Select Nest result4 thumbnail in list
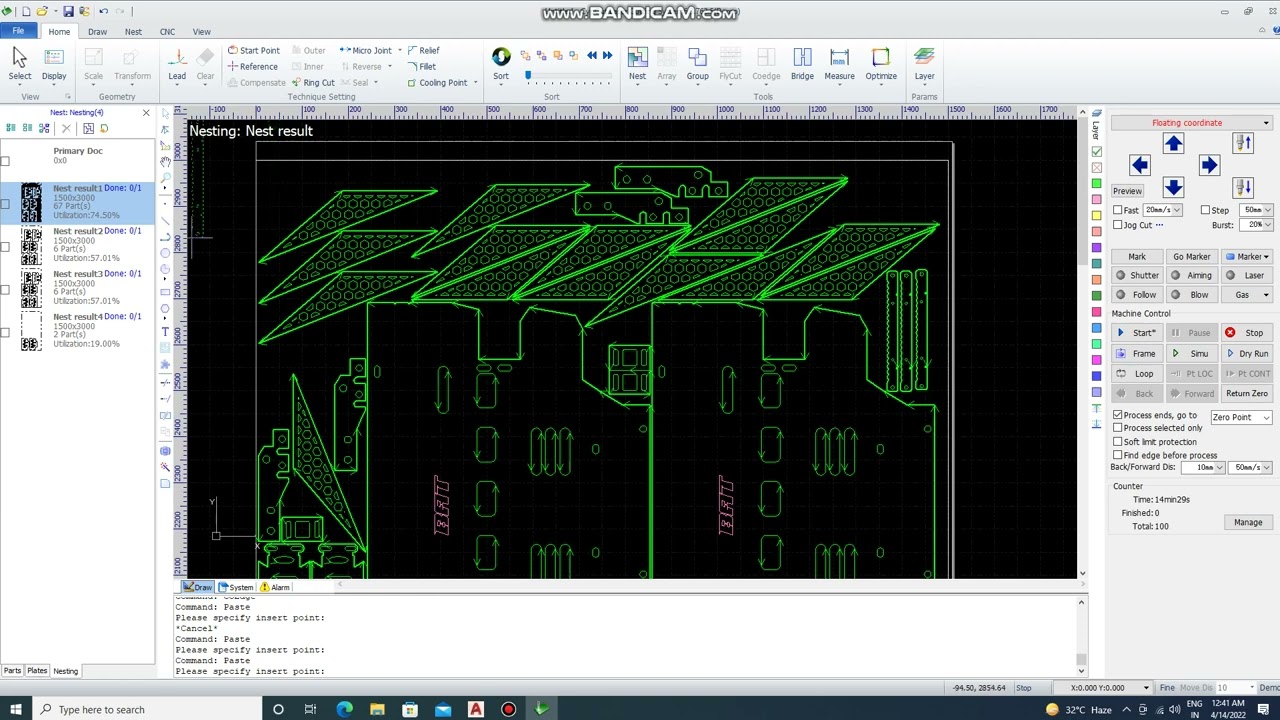The width and height of the screenshot is (1280, 720). point(31,332)
